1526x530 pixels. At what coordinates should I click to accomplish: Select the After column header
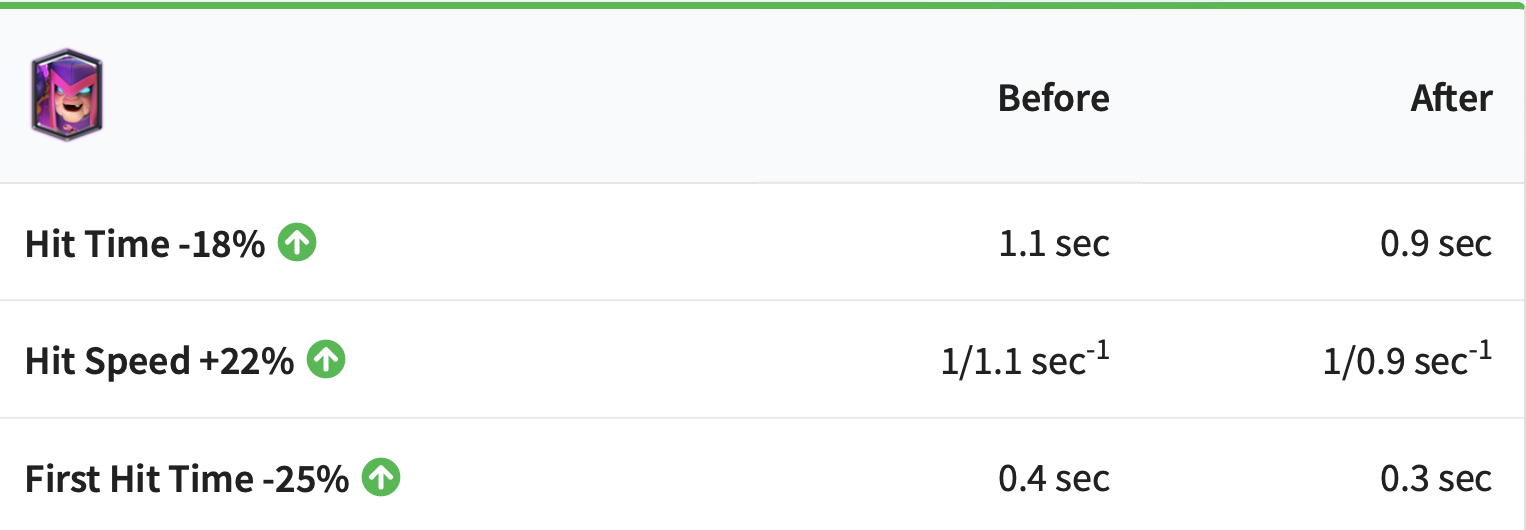coord(1451,98)
